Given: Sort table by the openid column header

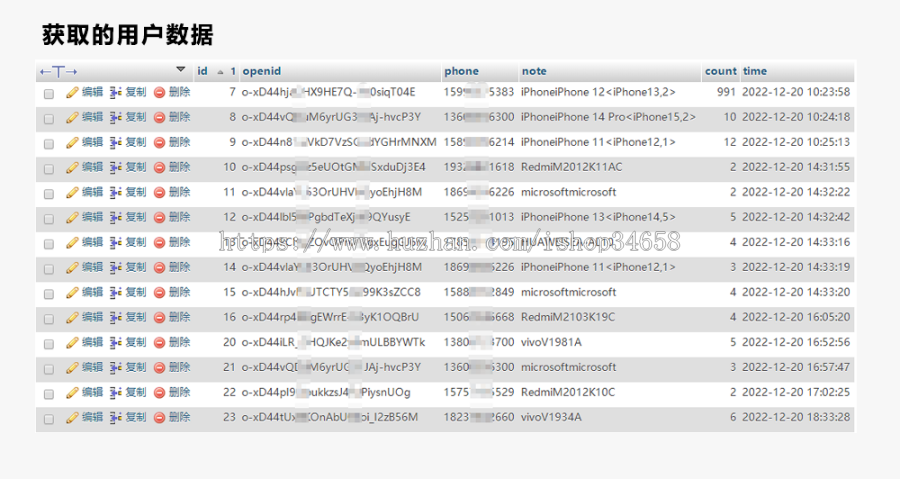Looking at the screenshot, I should (262, 71).
